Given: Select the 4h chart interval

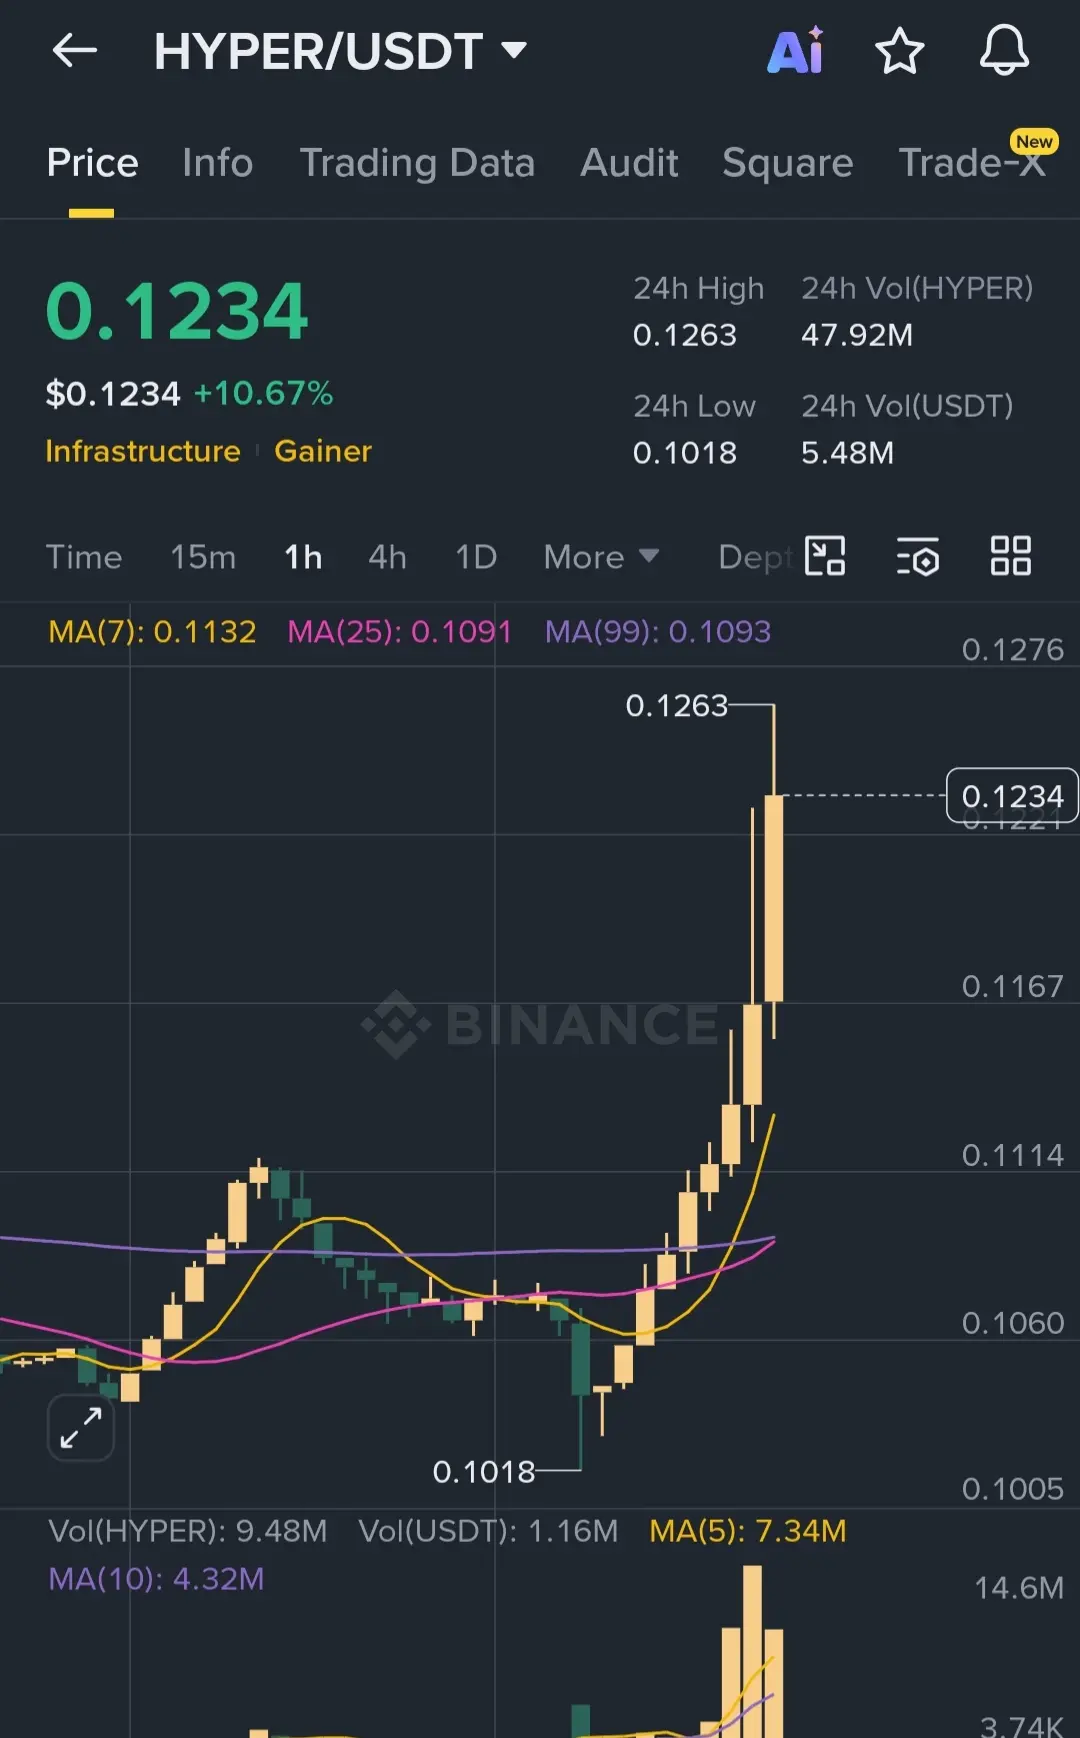Looking at the screenshot, I should click(387, 557).
